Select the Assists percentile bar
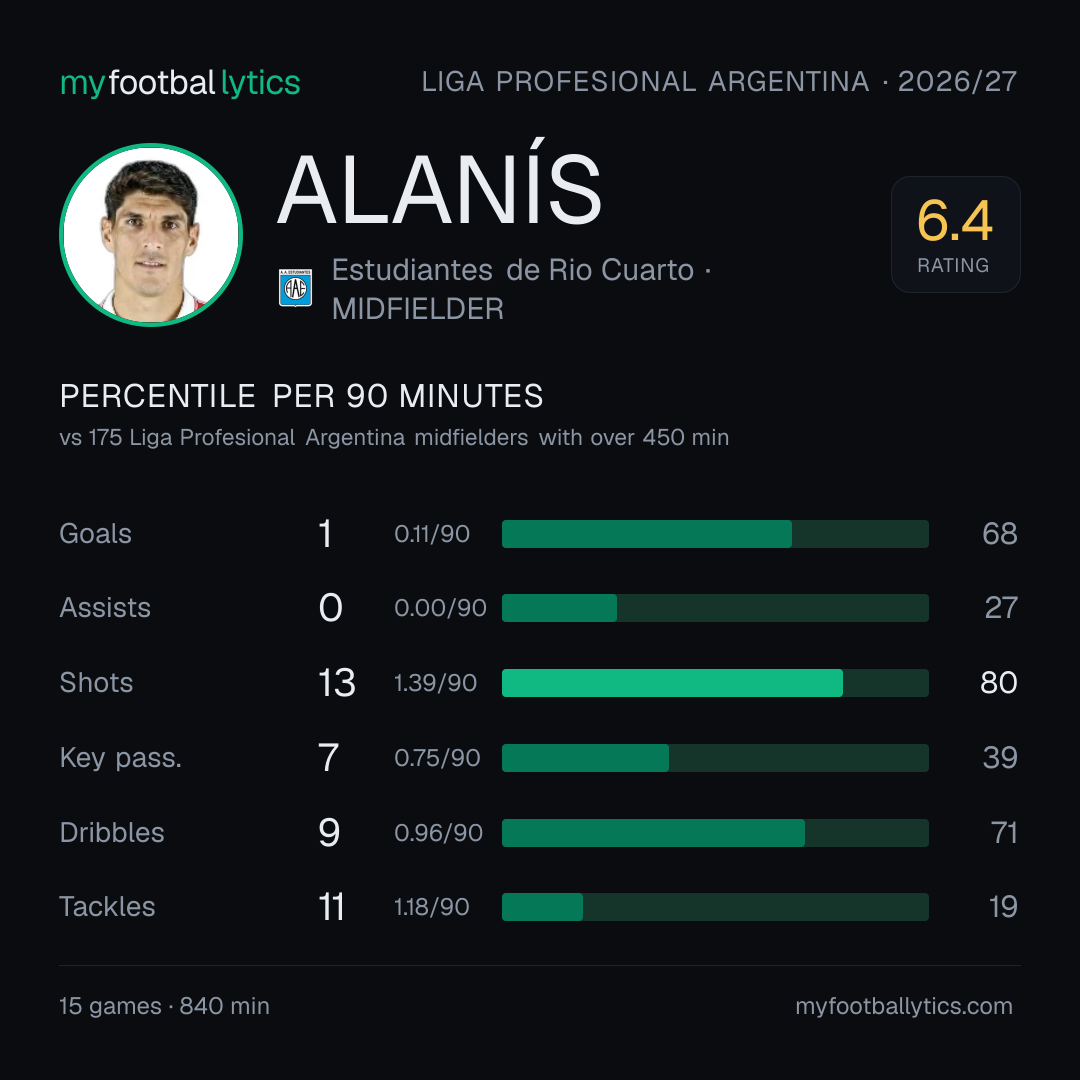The image size is (1080, 1080). [715, 608]
